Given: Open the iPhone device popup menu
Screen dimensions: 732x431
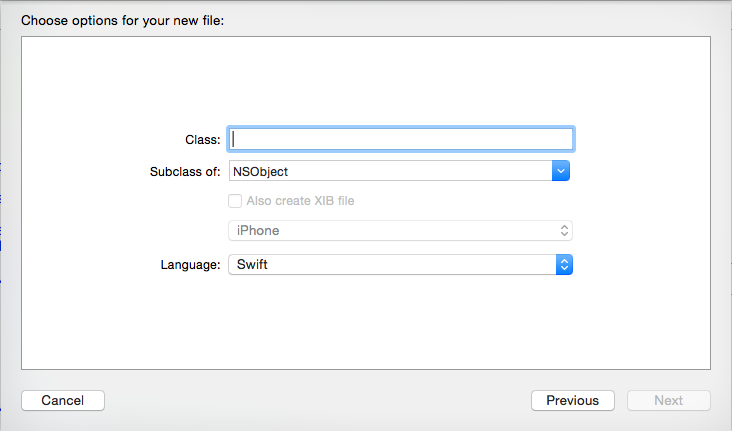Looking at the screenshot, I should (x=400, y=231).
